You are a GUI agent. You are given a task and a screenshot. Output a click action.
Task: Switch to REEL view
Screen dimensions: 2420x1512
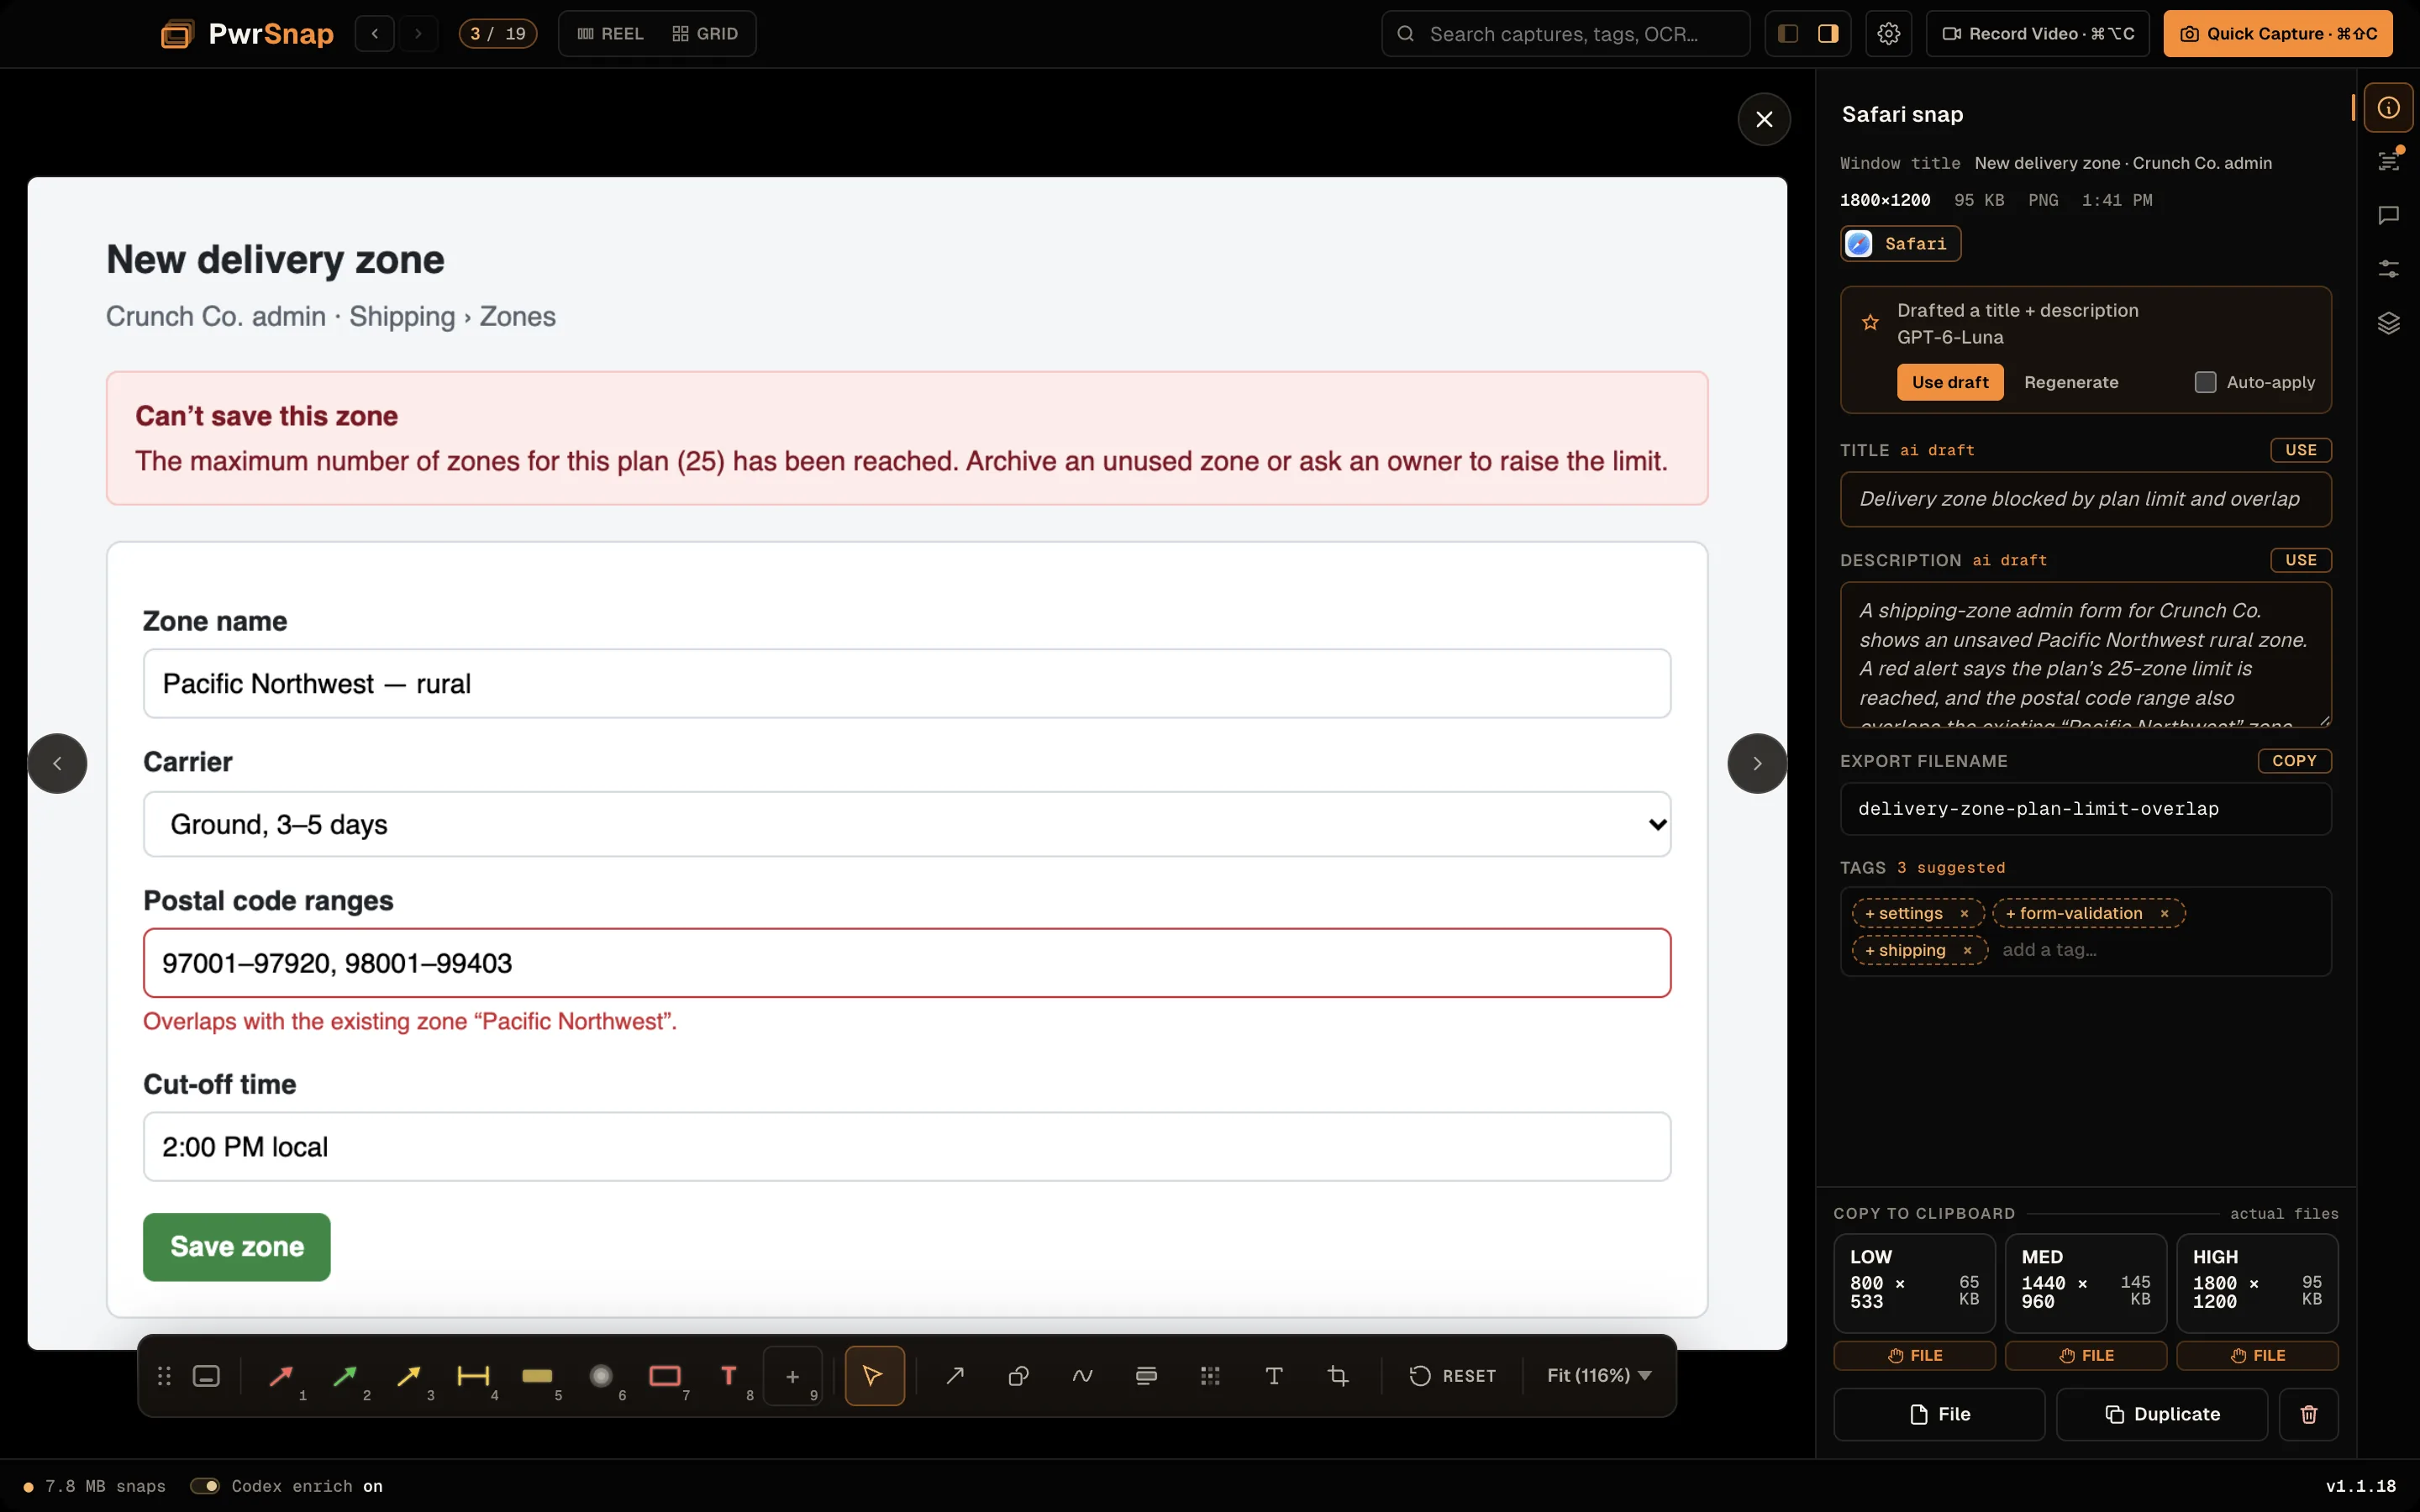[610, 34]
